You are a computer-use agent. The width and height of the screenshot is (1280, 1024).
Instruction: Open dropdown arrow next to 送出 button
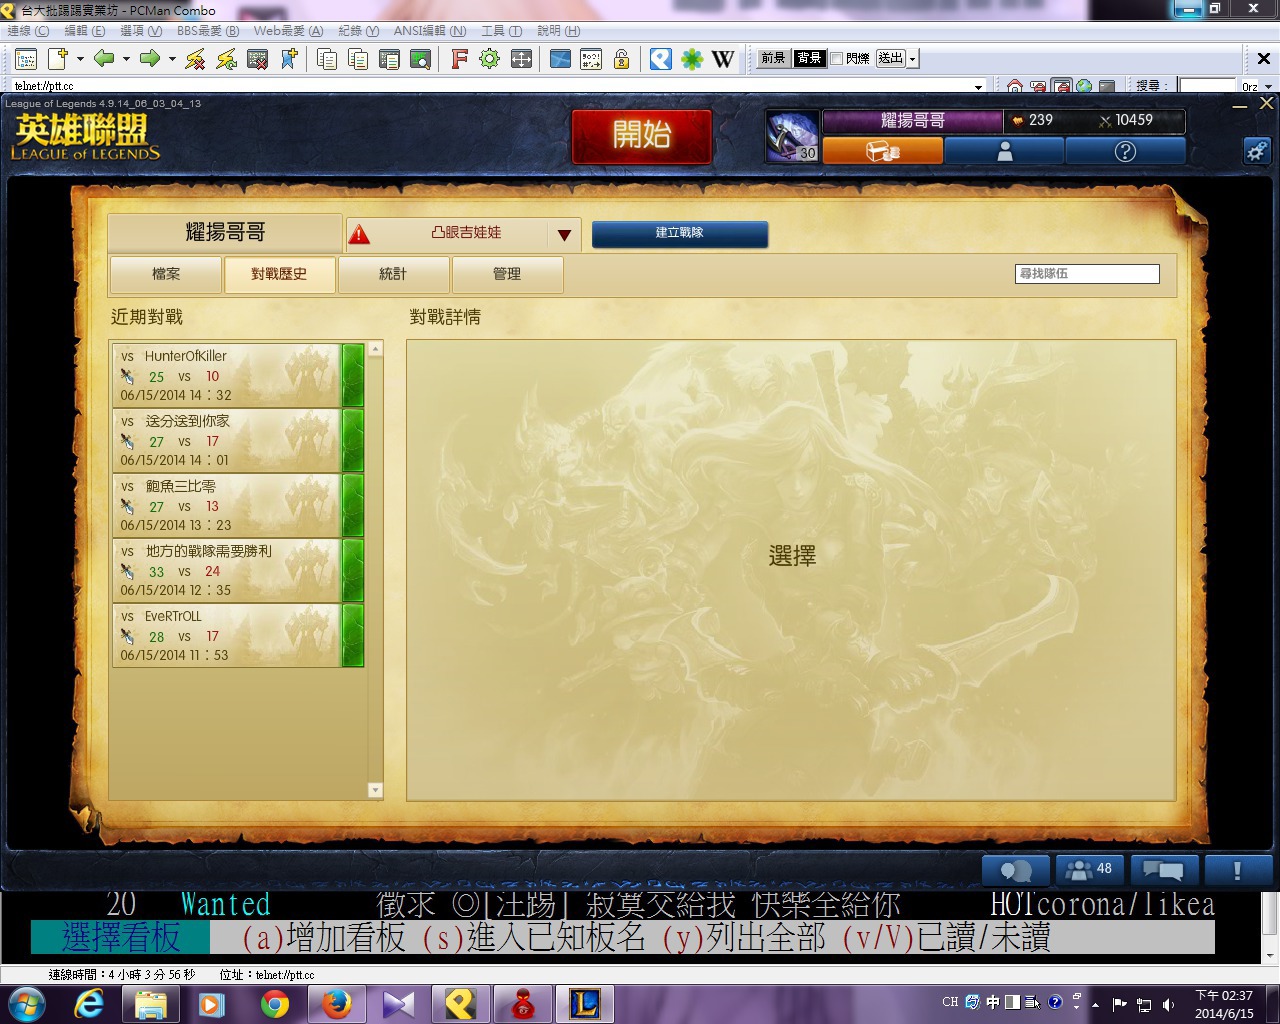[912, 59]
